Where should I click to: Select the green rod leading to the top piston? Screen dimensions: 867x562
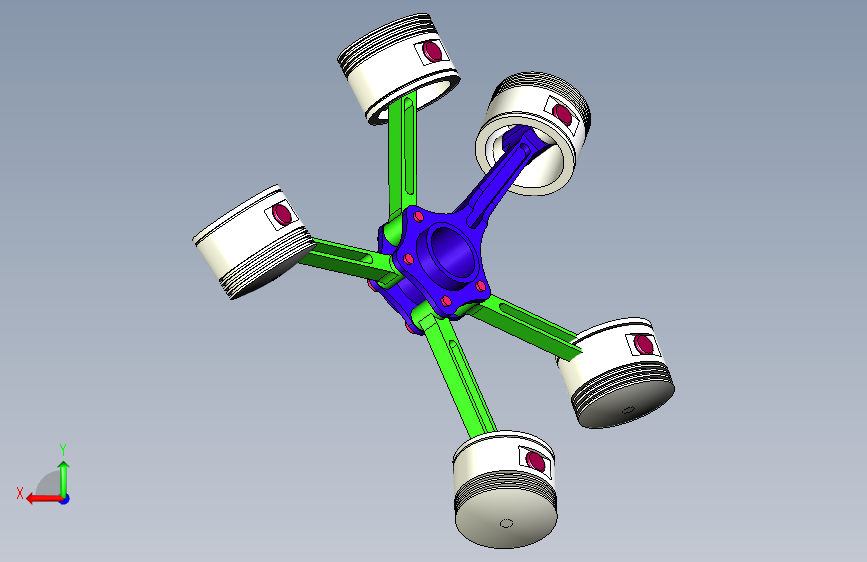pos(403,156)
